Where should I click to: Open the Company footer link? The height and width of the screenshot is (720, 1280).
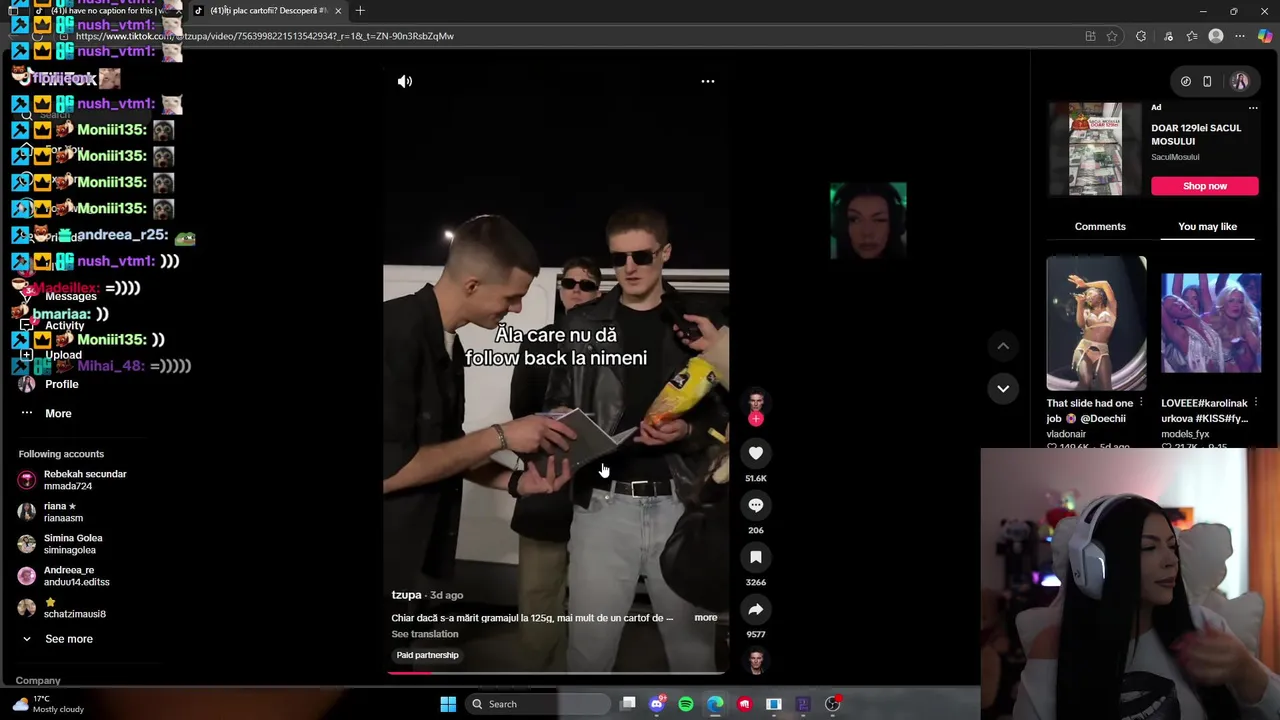38,681
